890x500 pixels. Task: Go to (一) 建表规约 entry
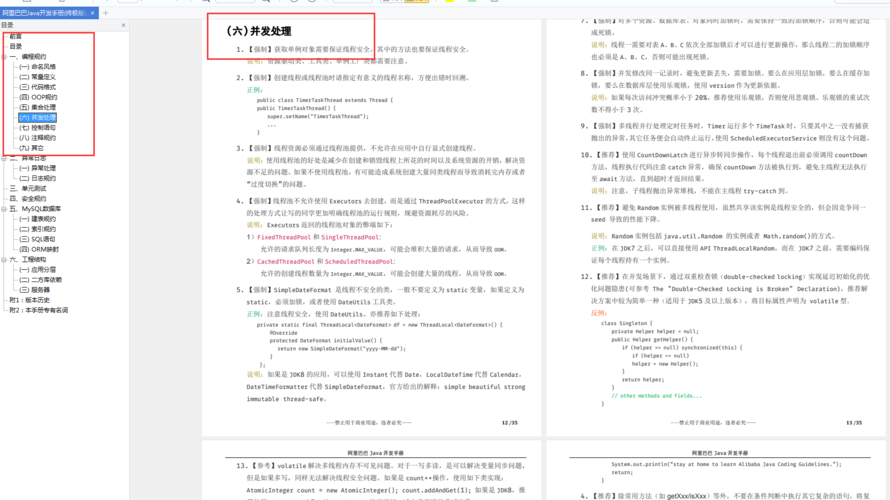(x=37, y=219)
